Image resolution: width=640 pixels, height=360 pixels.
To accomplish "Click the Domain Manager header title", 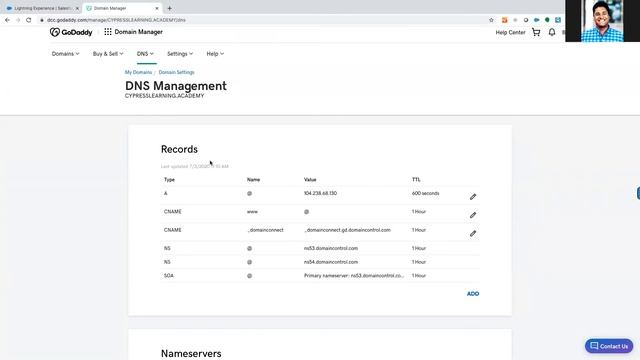I will coord(138,32).
